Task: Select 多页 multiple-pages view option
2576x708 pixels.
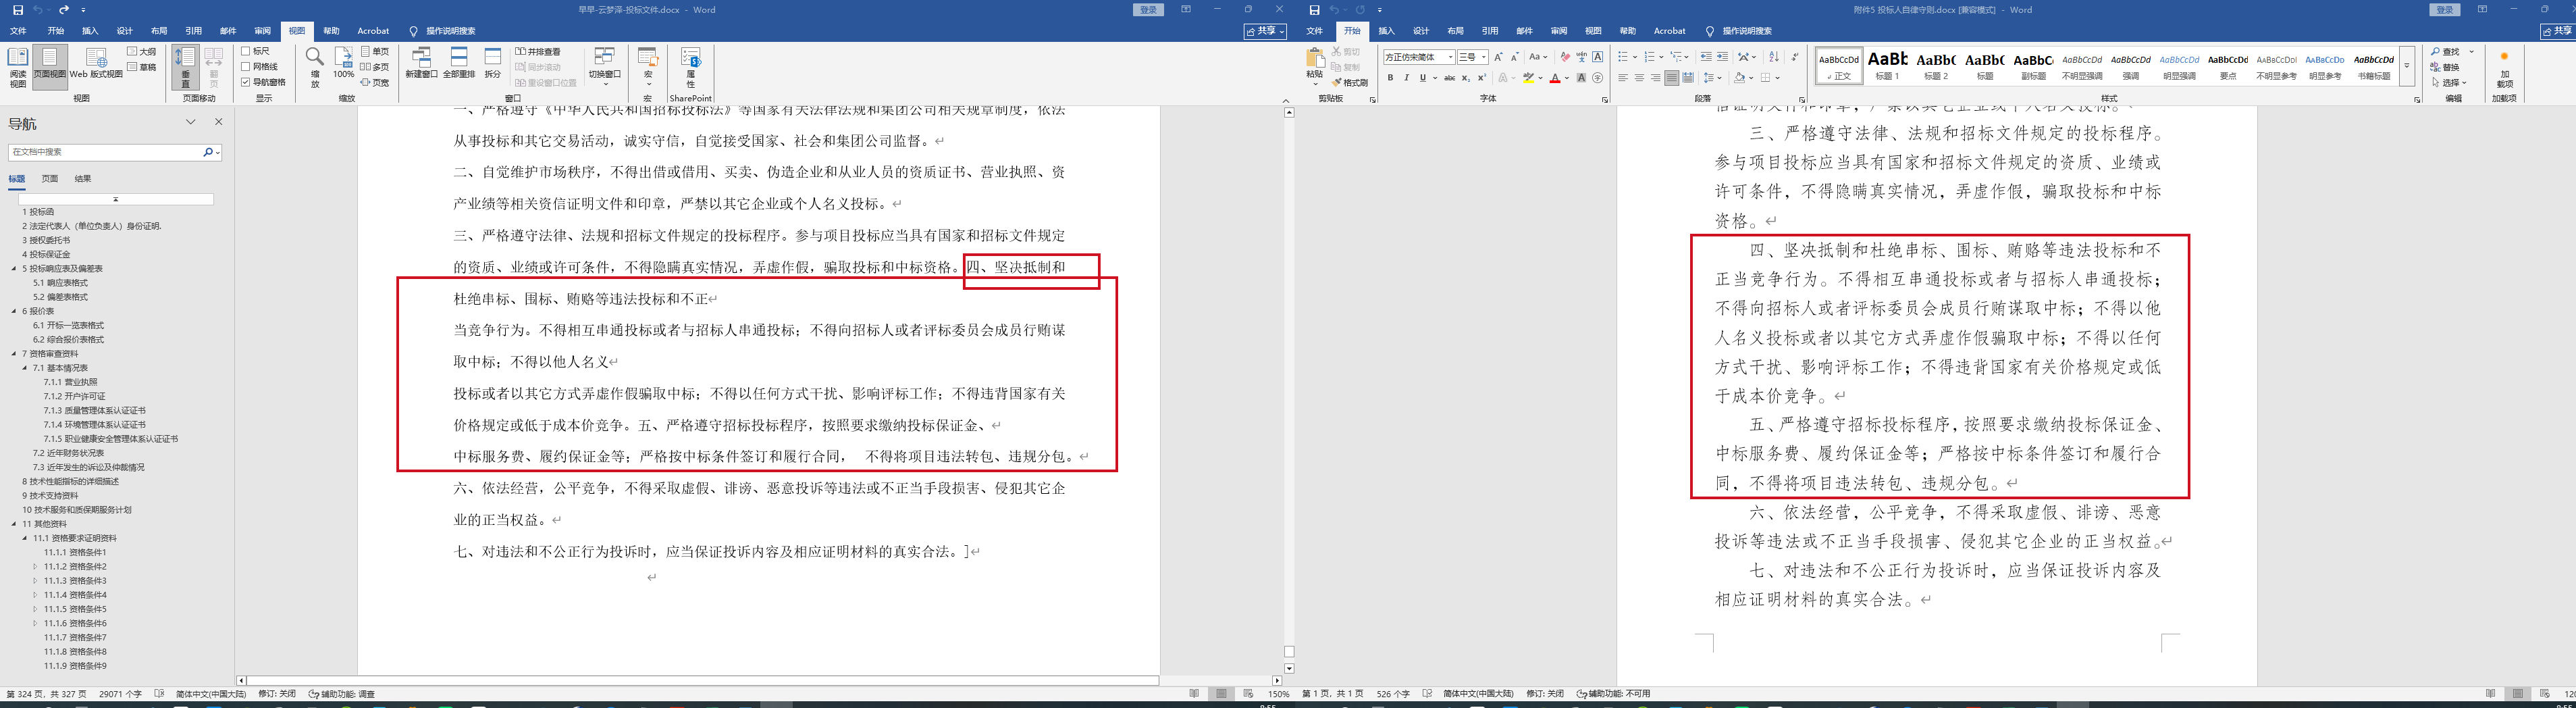Action: coord(375,67)
